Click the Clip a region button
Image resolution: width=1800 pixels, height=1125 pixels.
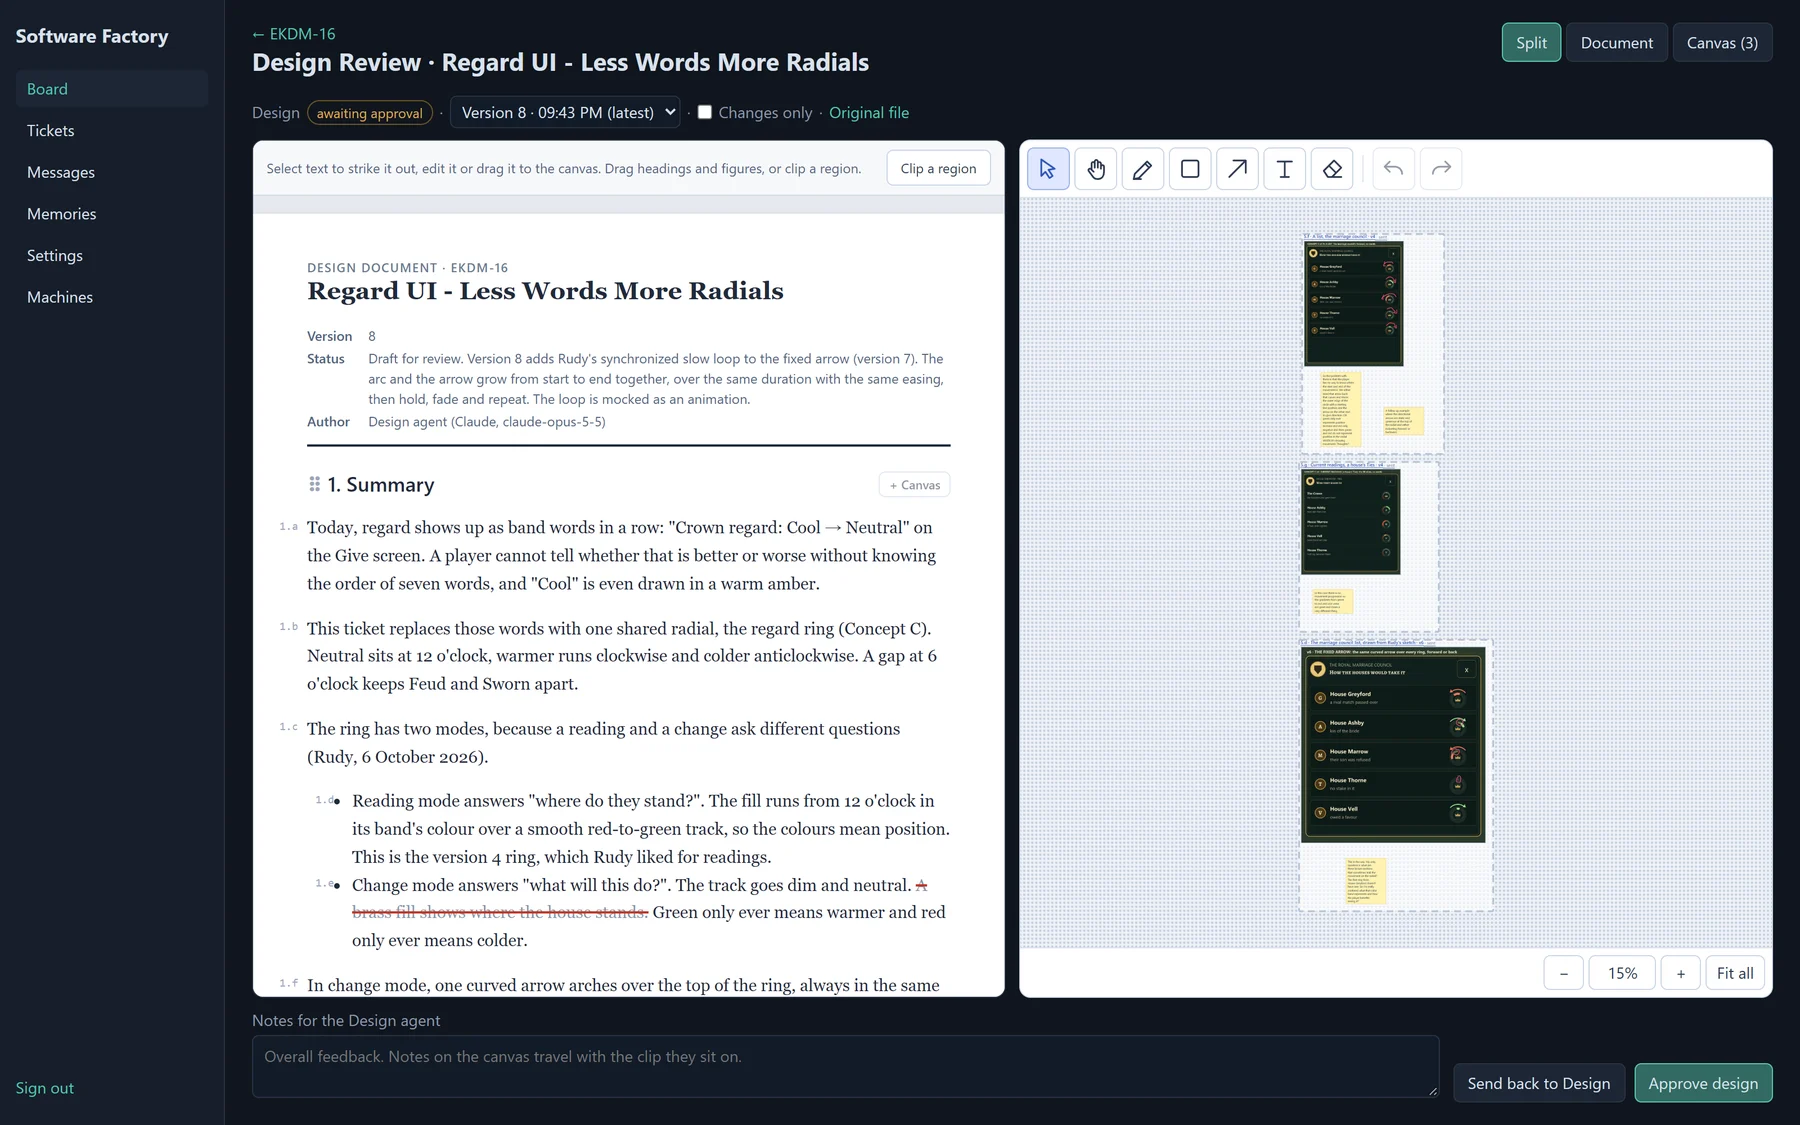[x=938, y=168]
